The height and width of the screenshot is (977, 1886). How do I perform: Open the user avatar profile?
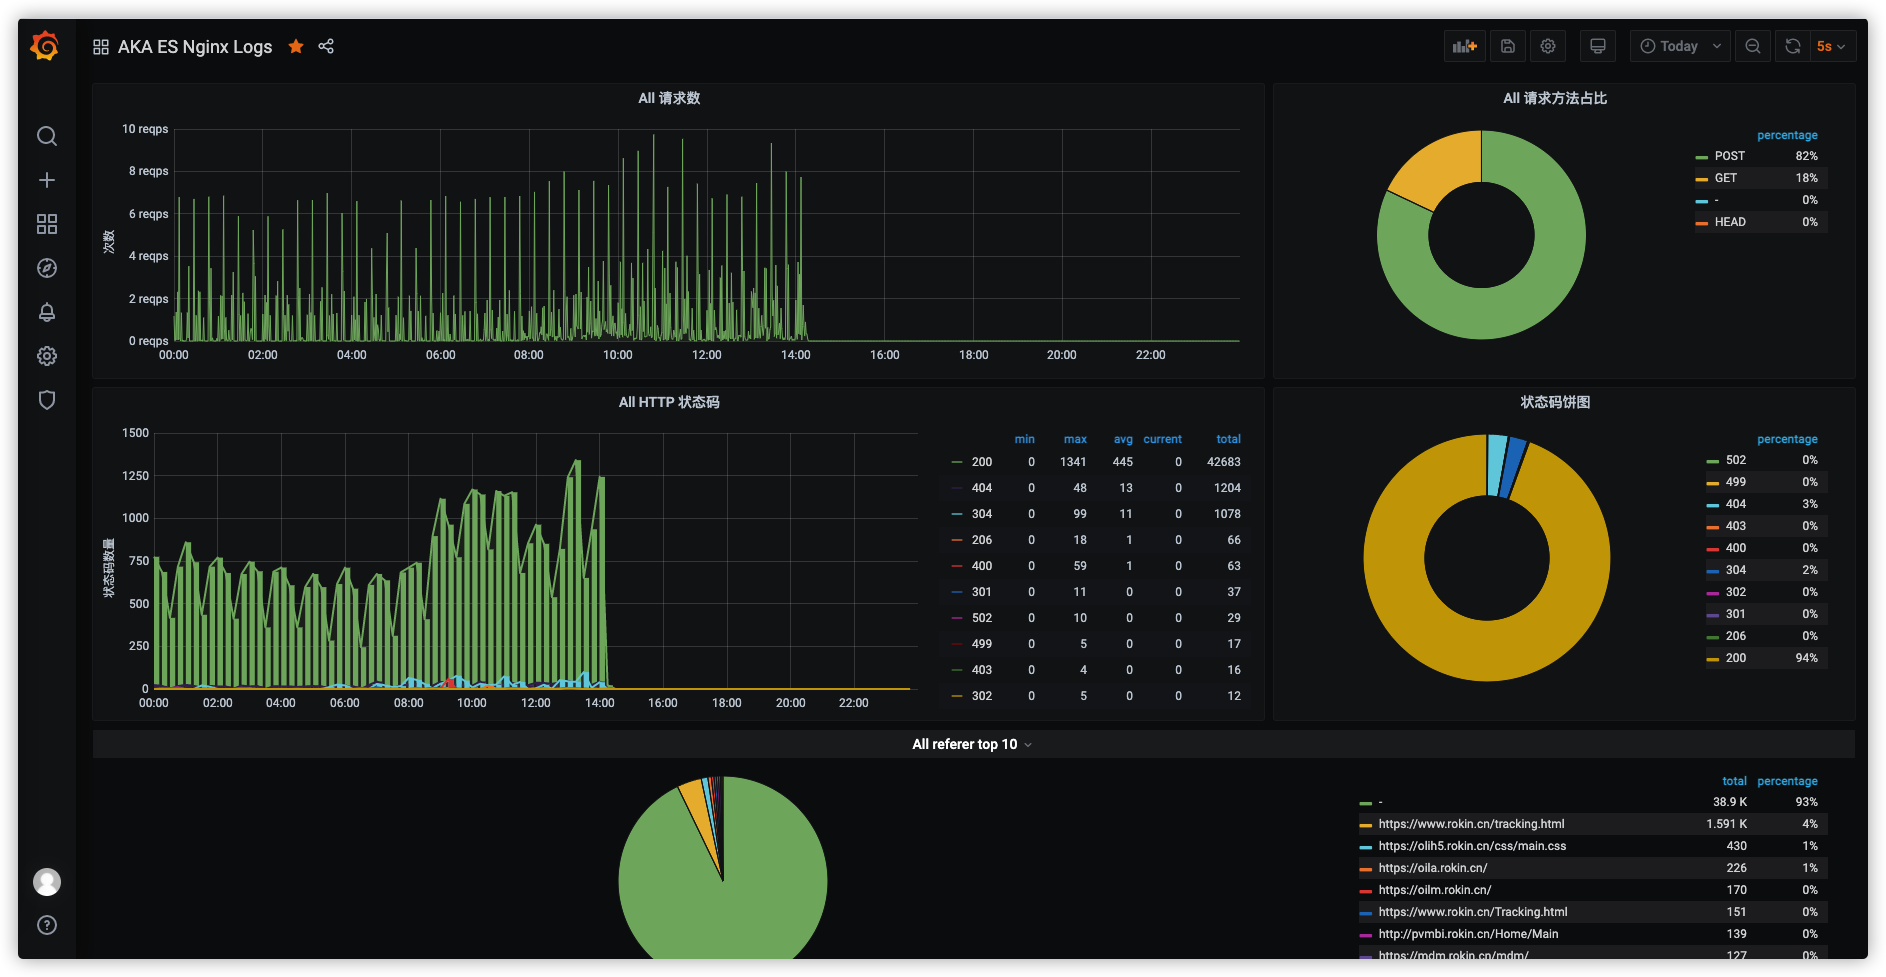point(47,882)
